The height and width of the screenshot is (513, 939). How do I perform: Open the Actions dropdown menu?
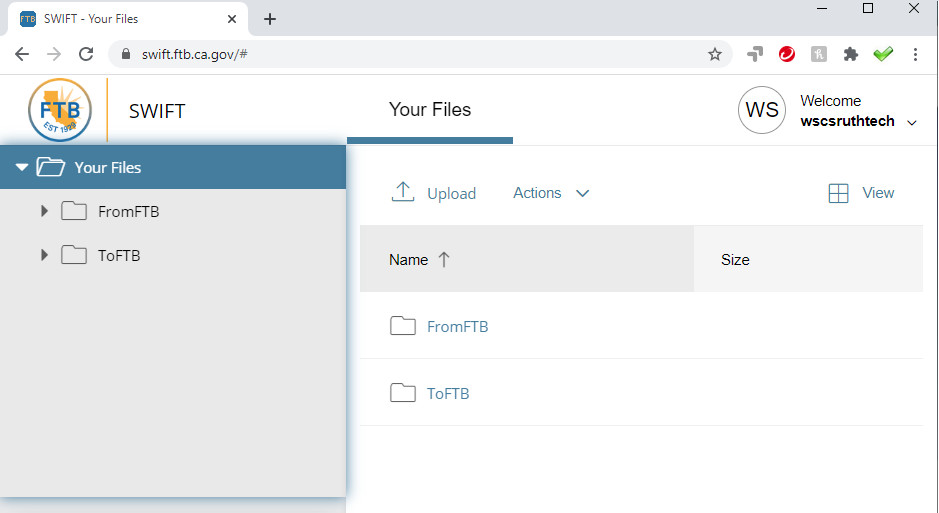pyautogui.click(x=551, y=193)
